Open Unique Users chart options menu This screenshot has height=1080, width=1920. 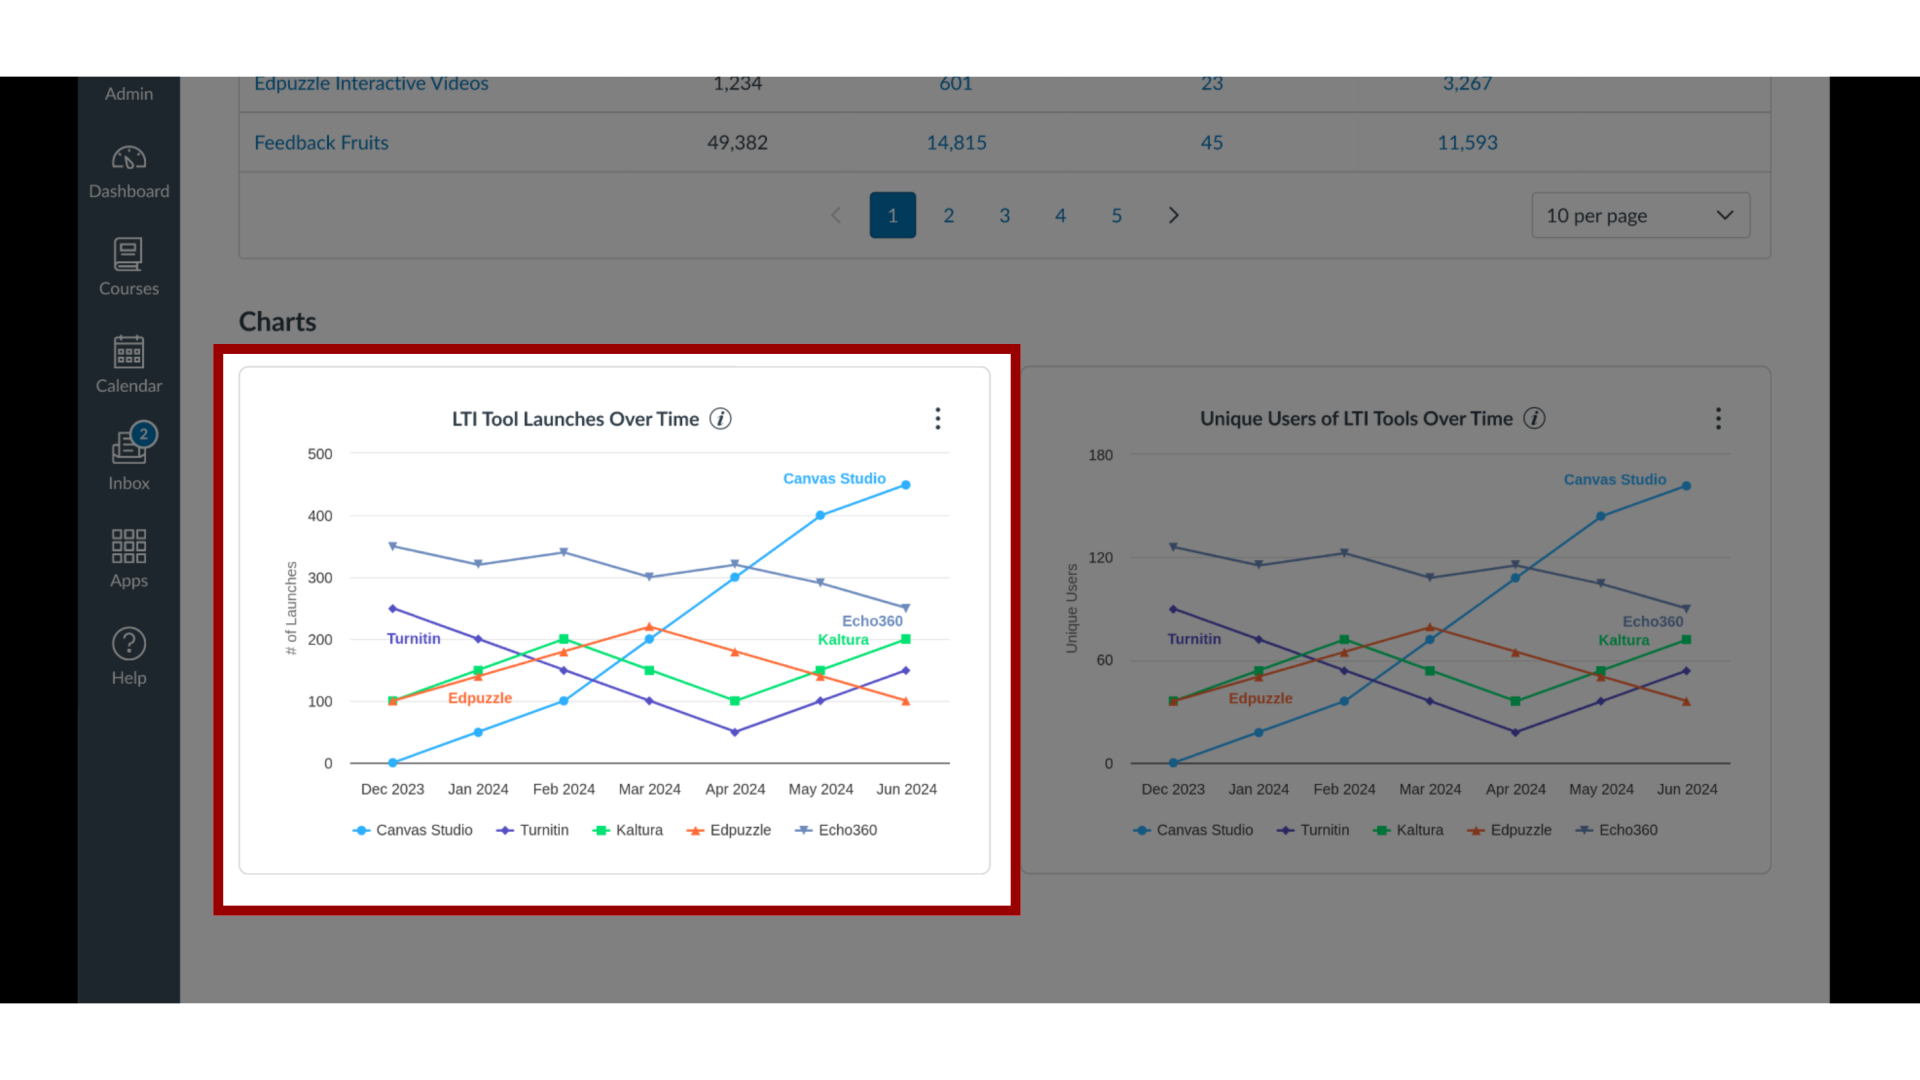(x=1718, y=418)
